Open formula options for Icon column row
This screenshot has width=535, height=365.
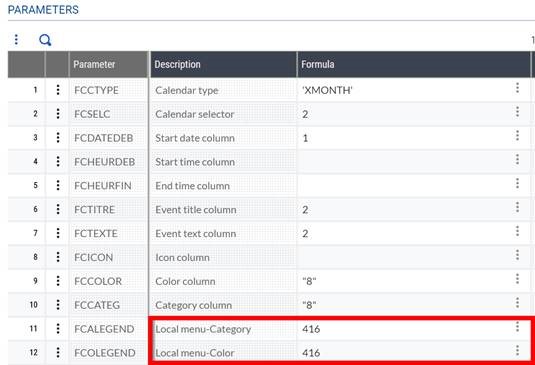coord(517,255)
